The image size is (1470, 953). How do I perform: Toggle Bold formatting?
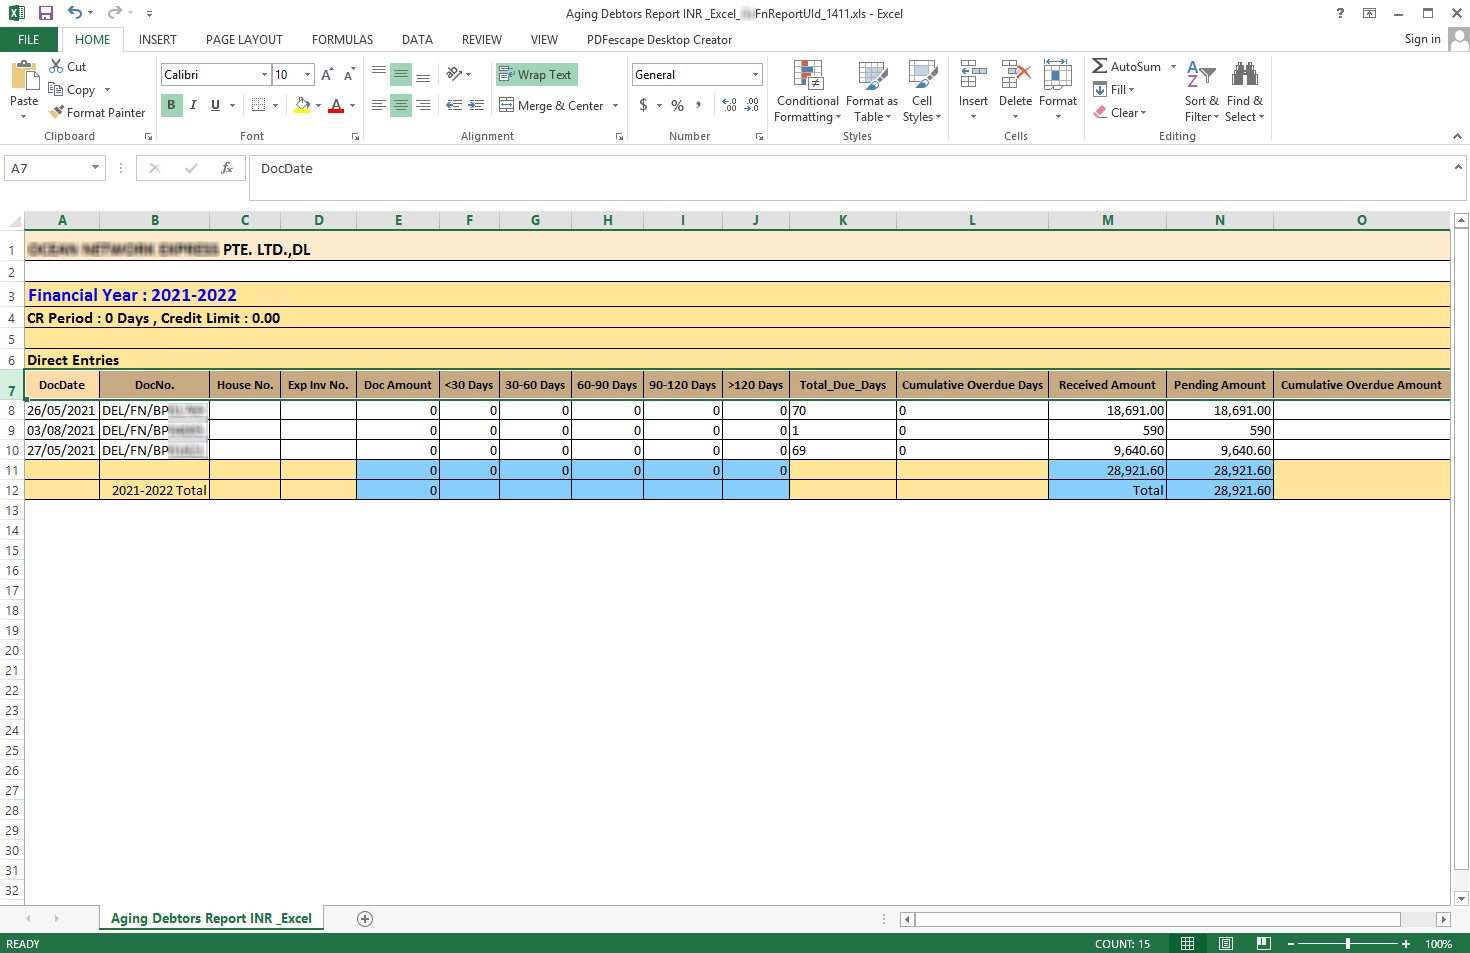pos(171,105)
